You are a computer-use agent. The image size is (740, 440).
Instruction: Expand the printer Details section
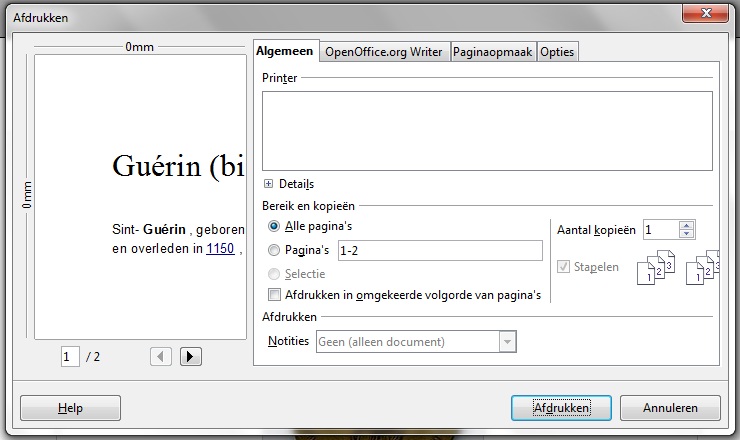click(x=269, y=184)
